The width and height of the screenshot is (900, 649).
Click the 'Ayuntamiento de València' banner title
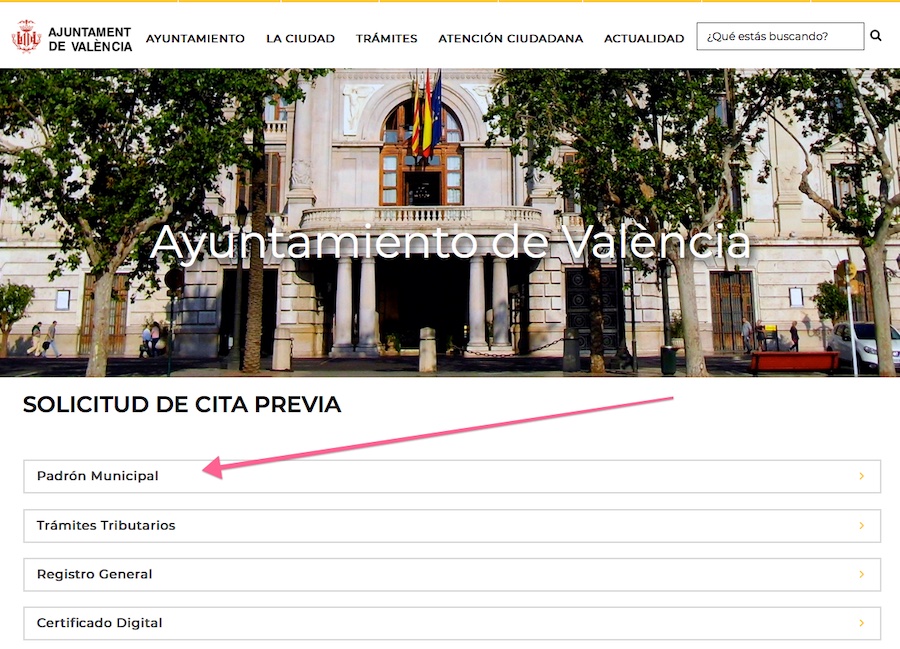pyautogui.click(x=451, y=243)
